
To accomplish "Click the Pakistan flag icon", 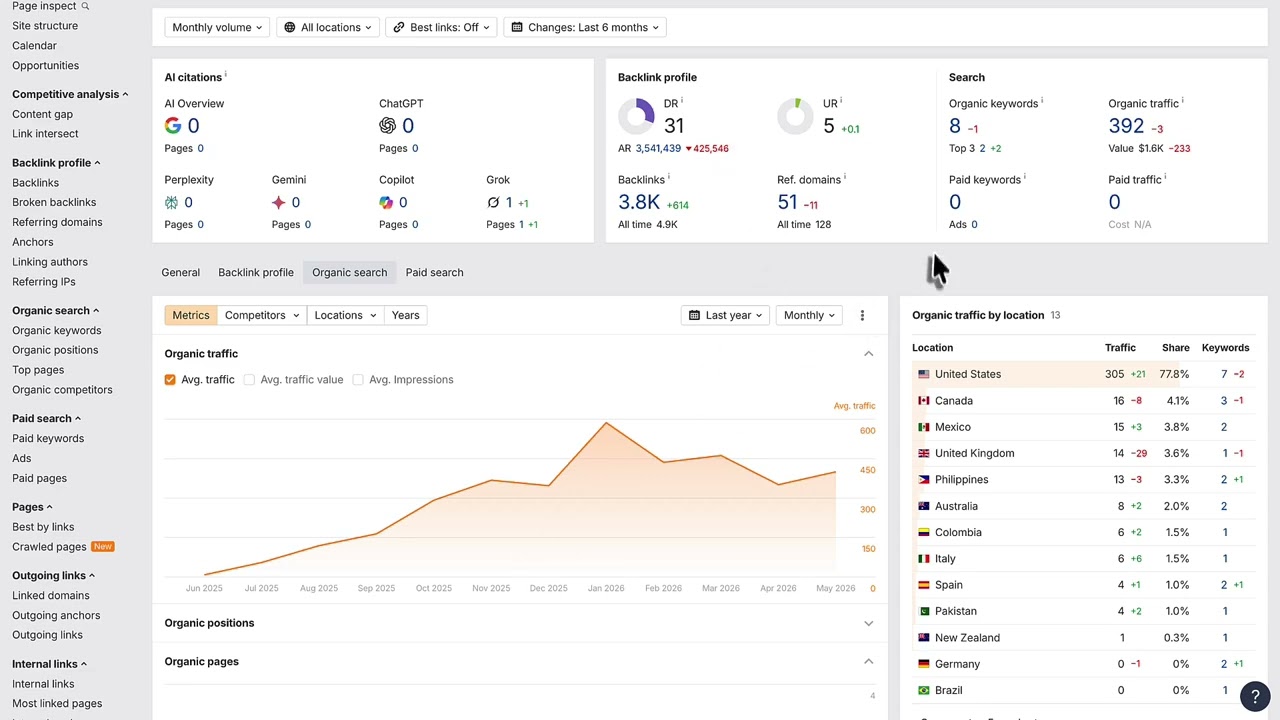I will pos(924,611).
